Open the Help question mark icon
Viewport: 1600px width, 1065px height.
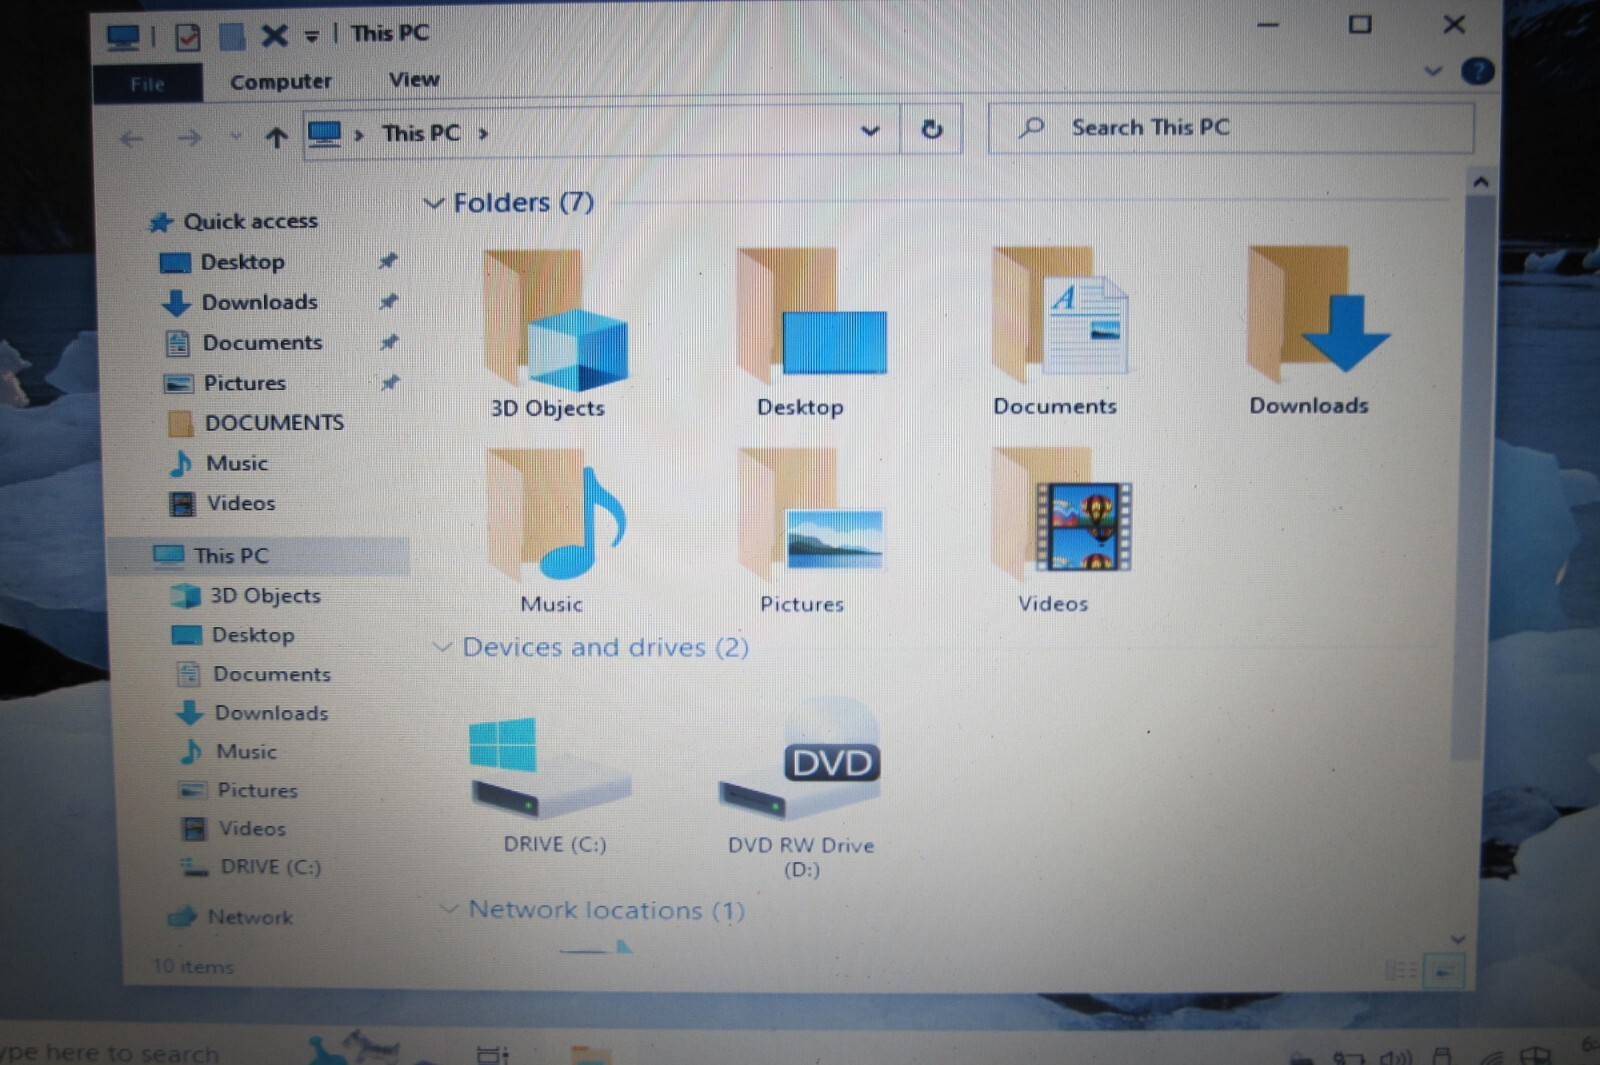point(1476,72)
